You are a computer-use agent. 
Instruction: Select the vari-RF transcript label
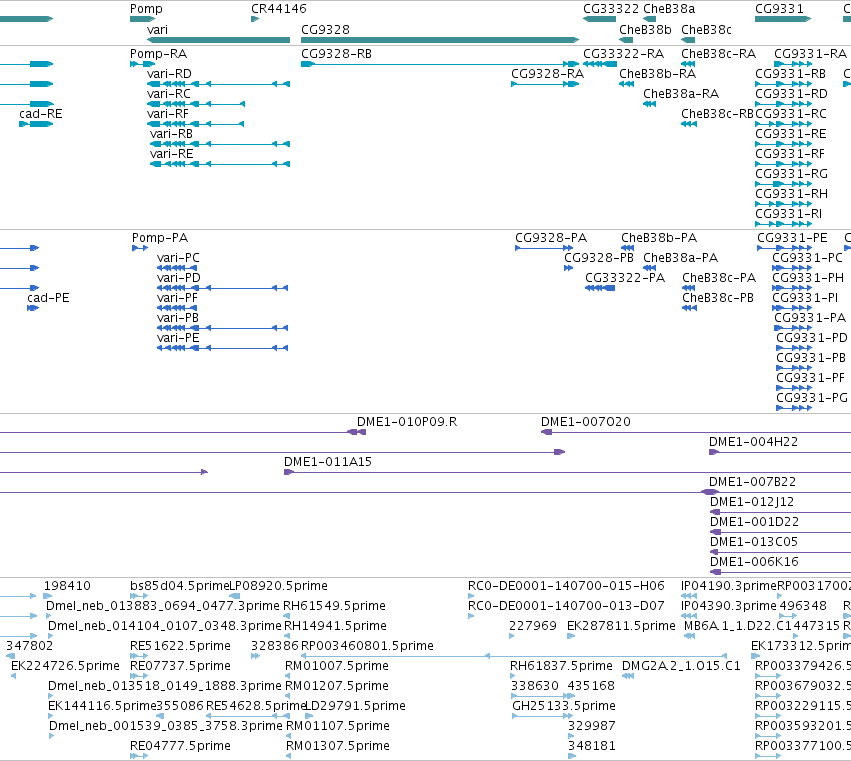coord(168,114)
